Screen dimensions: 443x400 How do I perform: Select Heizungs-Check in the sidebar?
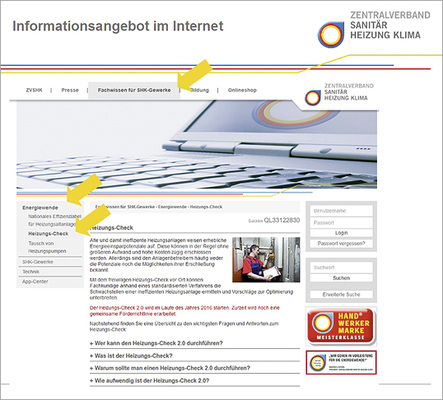[x=48, y=234]
